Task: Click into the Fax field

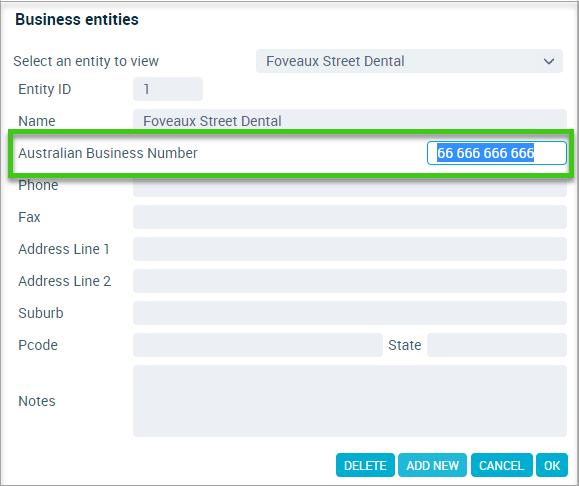Action: pos(350,217)
